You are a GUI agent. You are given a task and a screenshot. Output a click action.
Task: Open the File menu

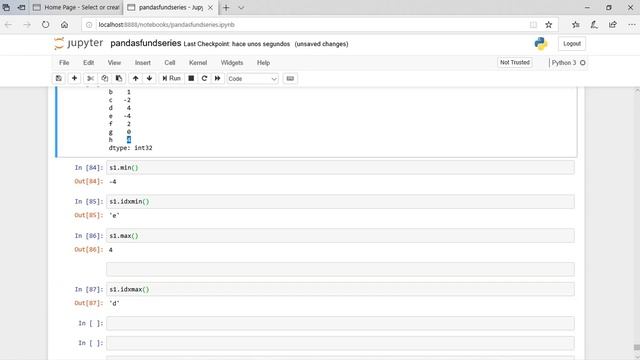[64, 63]
